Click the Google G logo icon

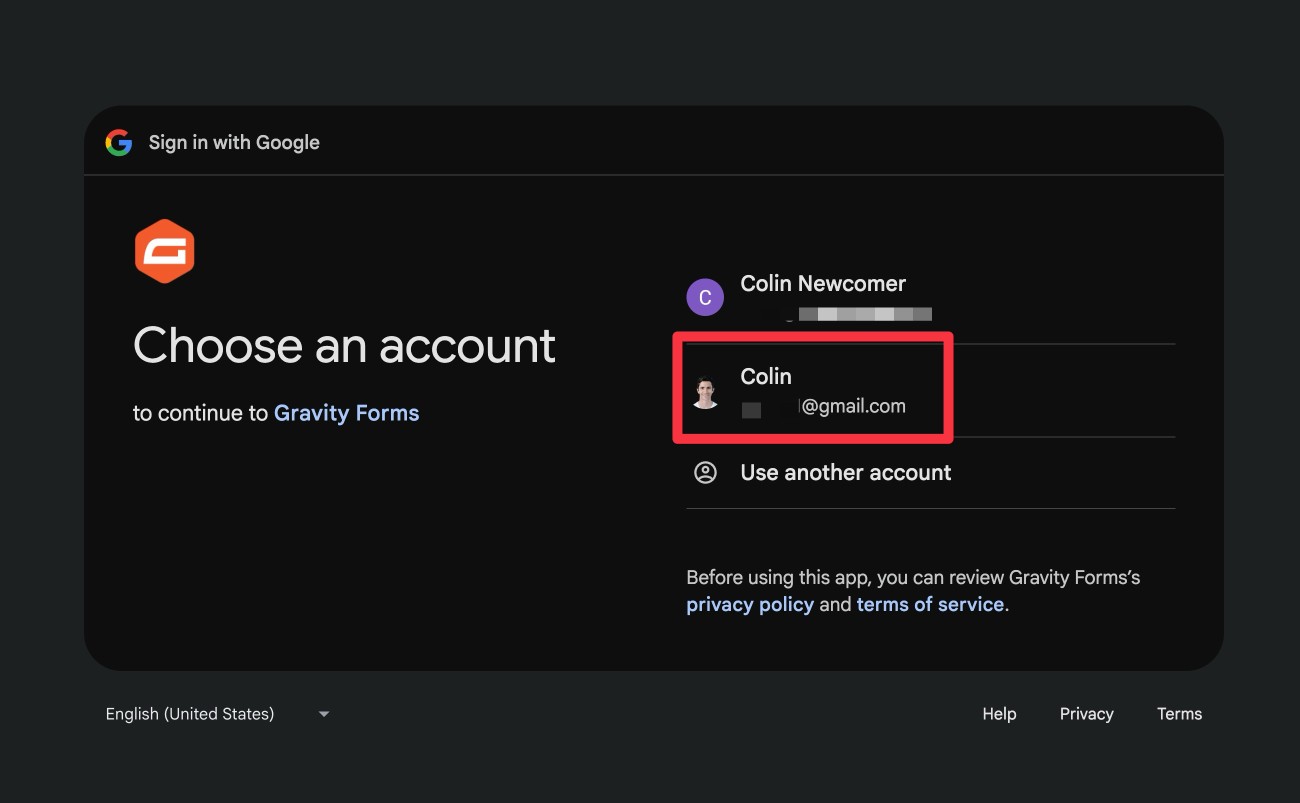coord(118,142)
